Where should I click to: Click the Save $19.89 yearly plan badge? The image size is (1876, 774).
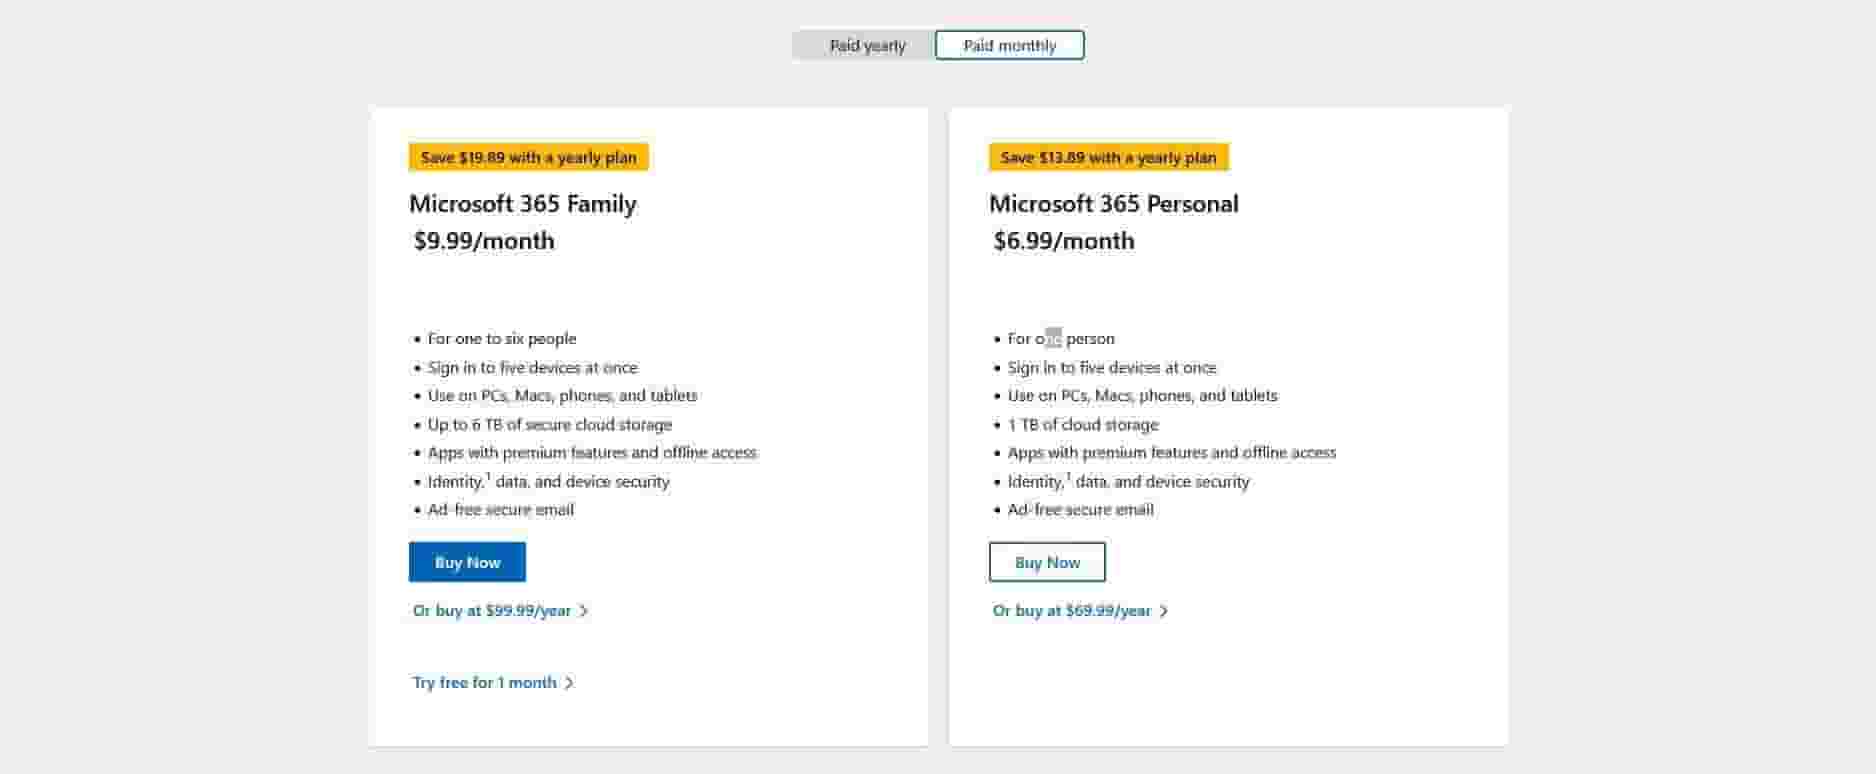527,157
